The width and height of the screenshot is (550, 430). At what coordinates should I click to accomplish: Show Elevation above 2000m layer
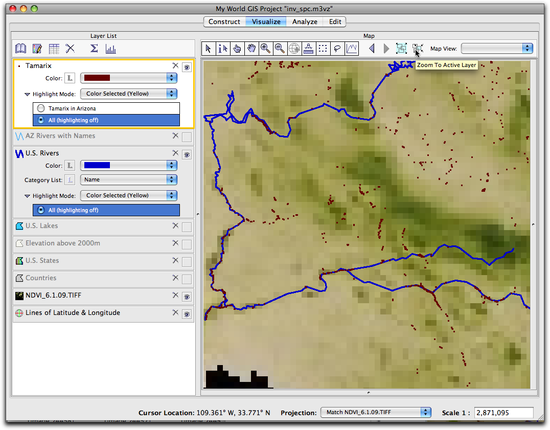pyautogui.click(x=187, y=244)
